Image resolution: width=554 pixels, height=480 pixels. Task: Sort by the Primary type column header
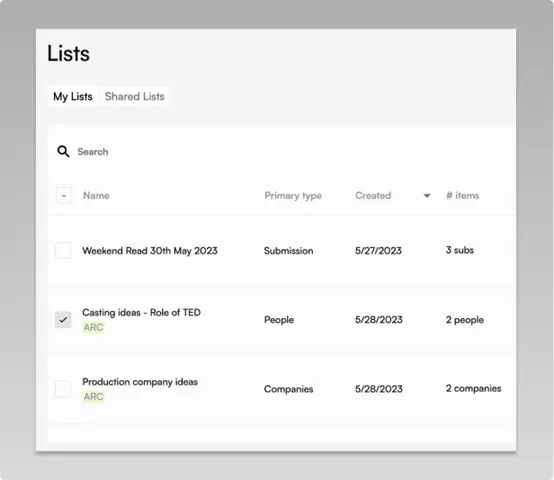pos(293,196)
